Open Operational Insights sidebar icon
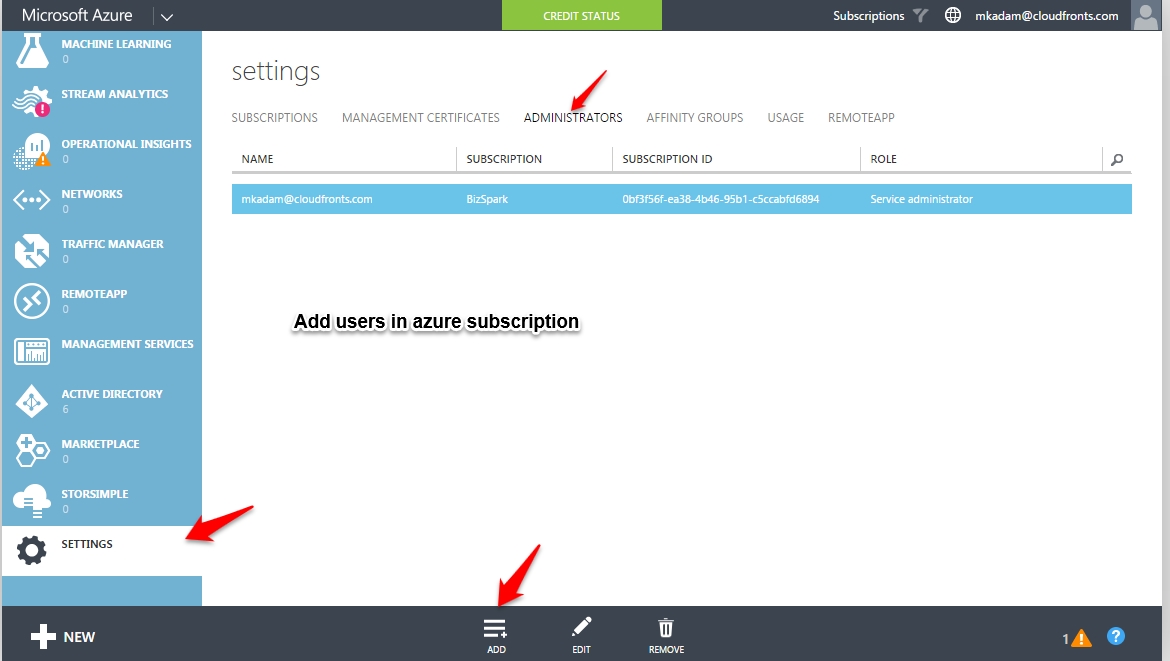 coord(31,151)
